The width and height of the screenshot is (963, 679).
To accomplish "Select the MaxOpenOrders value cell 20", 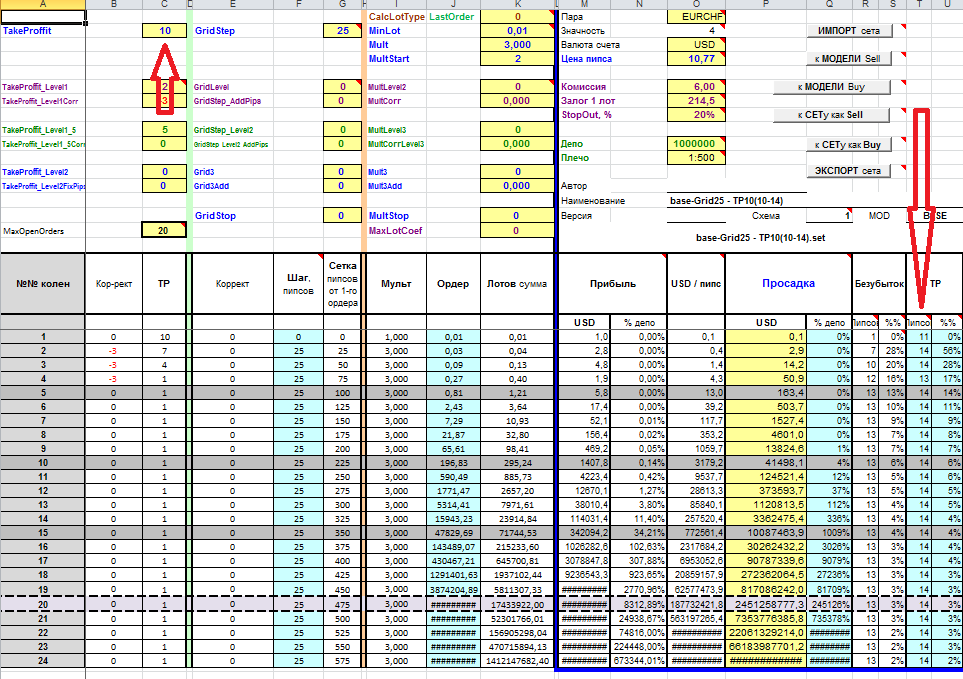I will tap(164, 230).
